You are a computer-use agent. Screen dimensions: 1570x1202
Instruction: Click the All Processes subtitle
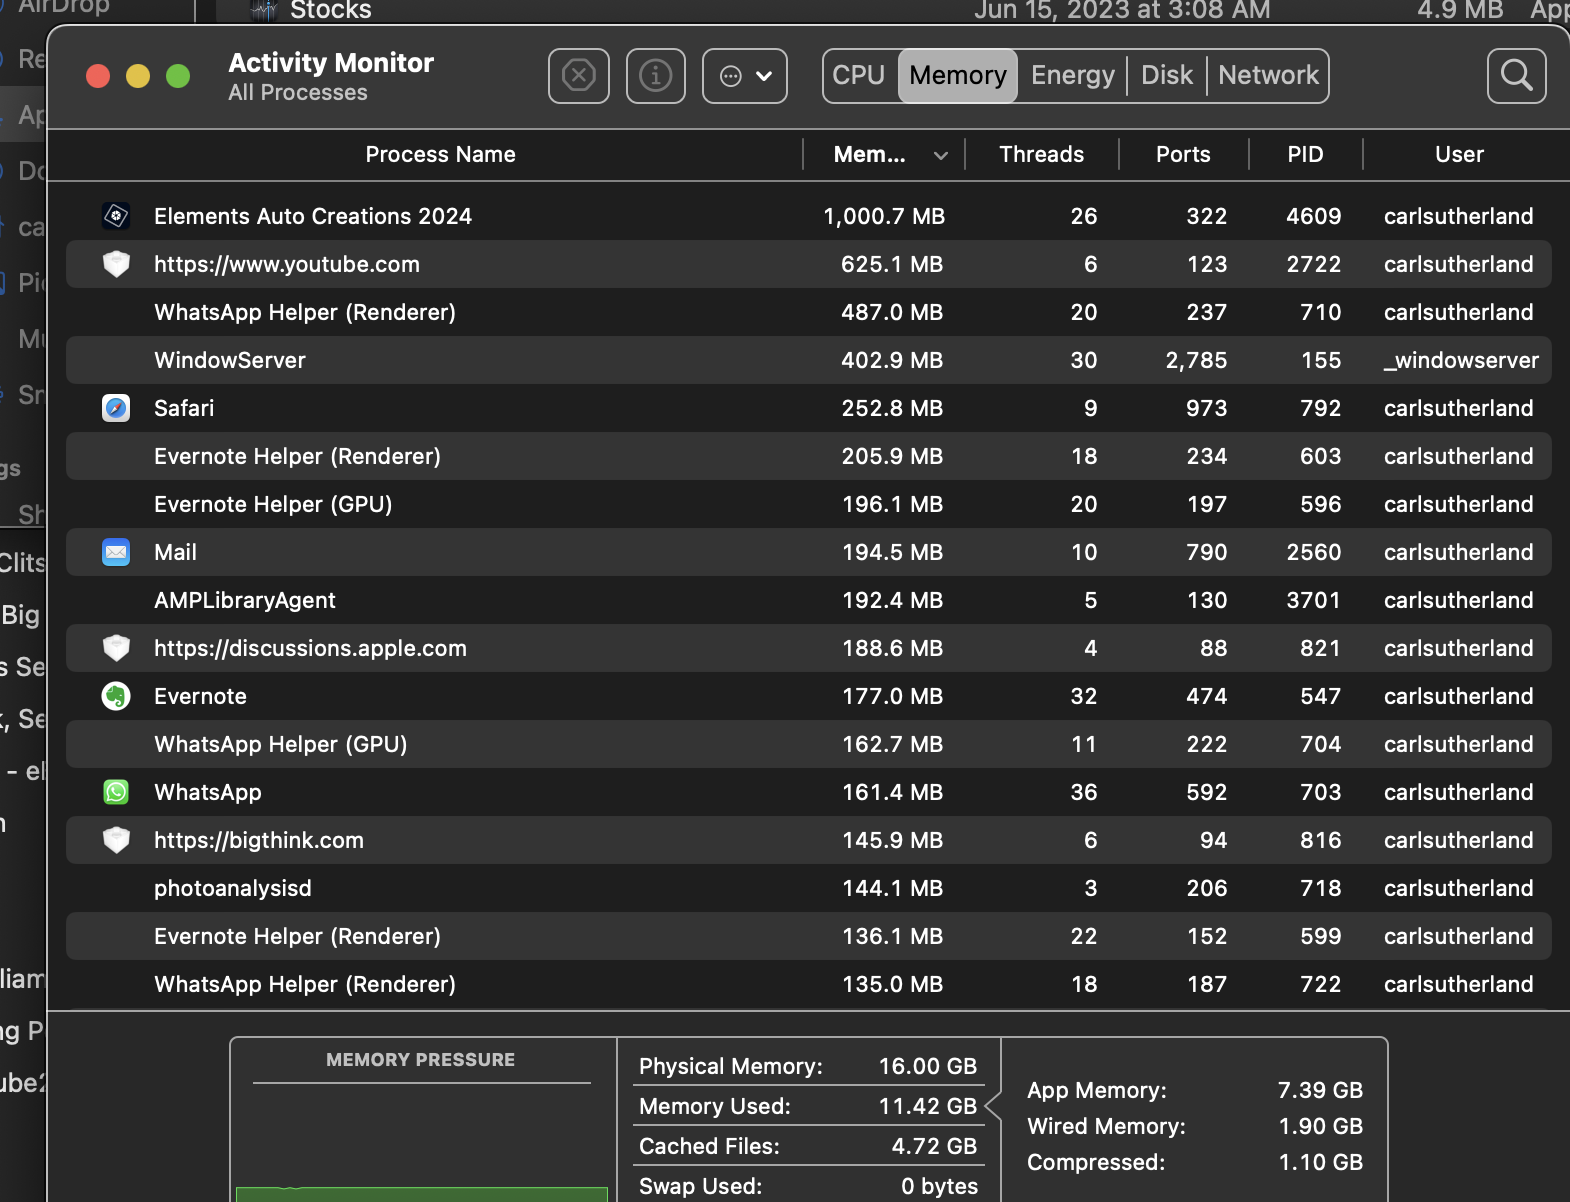coord(298,93)
